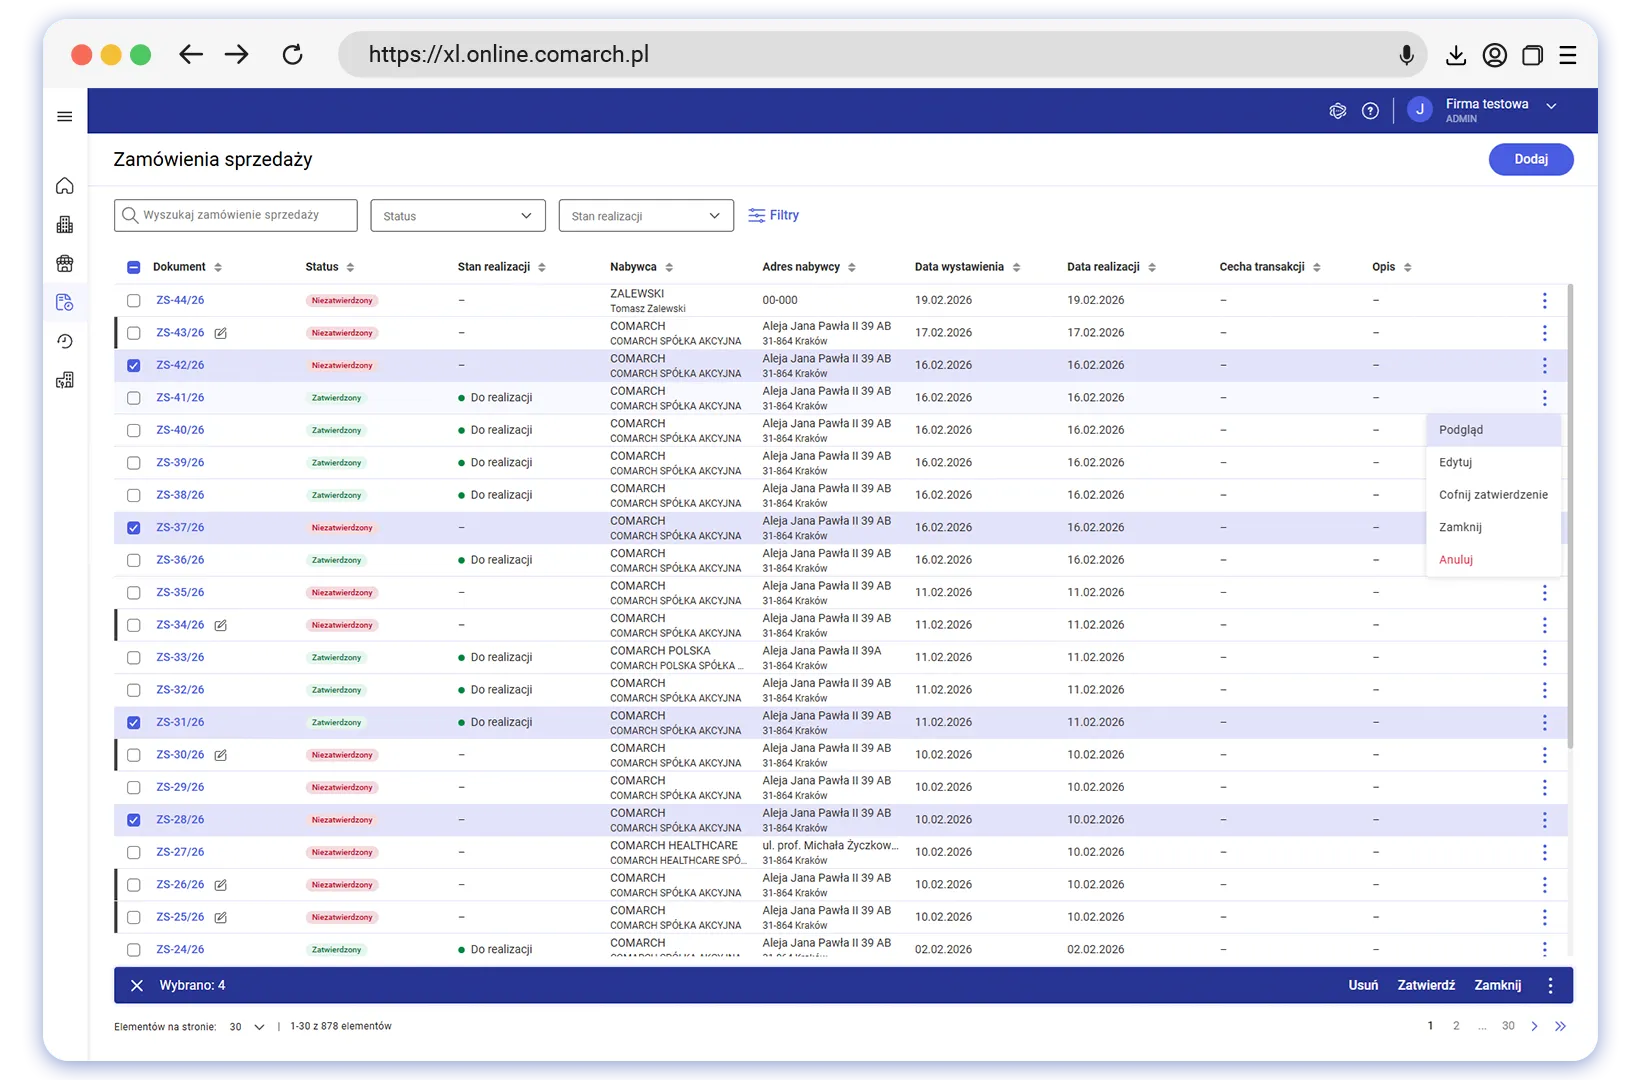This screenshot has height=1080, width=1640.
Task: Click the edit icon next to ZS-43/26
Action: pyautogui.click(x=221, y=333)
